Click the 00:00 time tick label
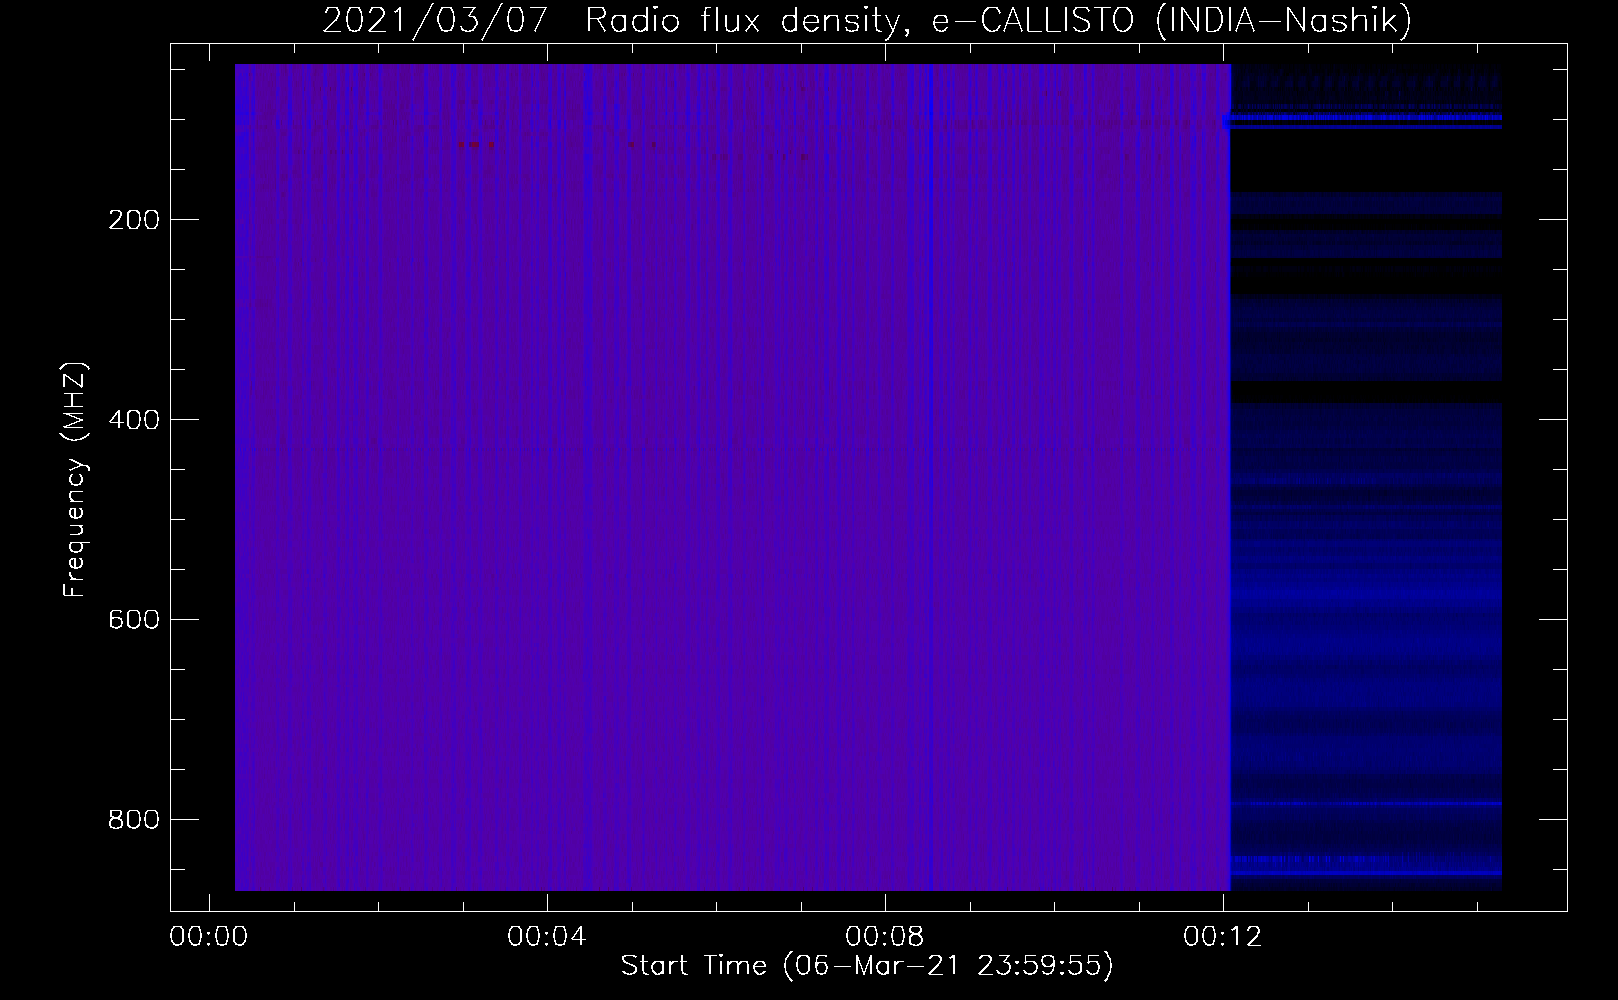The image size is (1618, 1000). point(209,937)
